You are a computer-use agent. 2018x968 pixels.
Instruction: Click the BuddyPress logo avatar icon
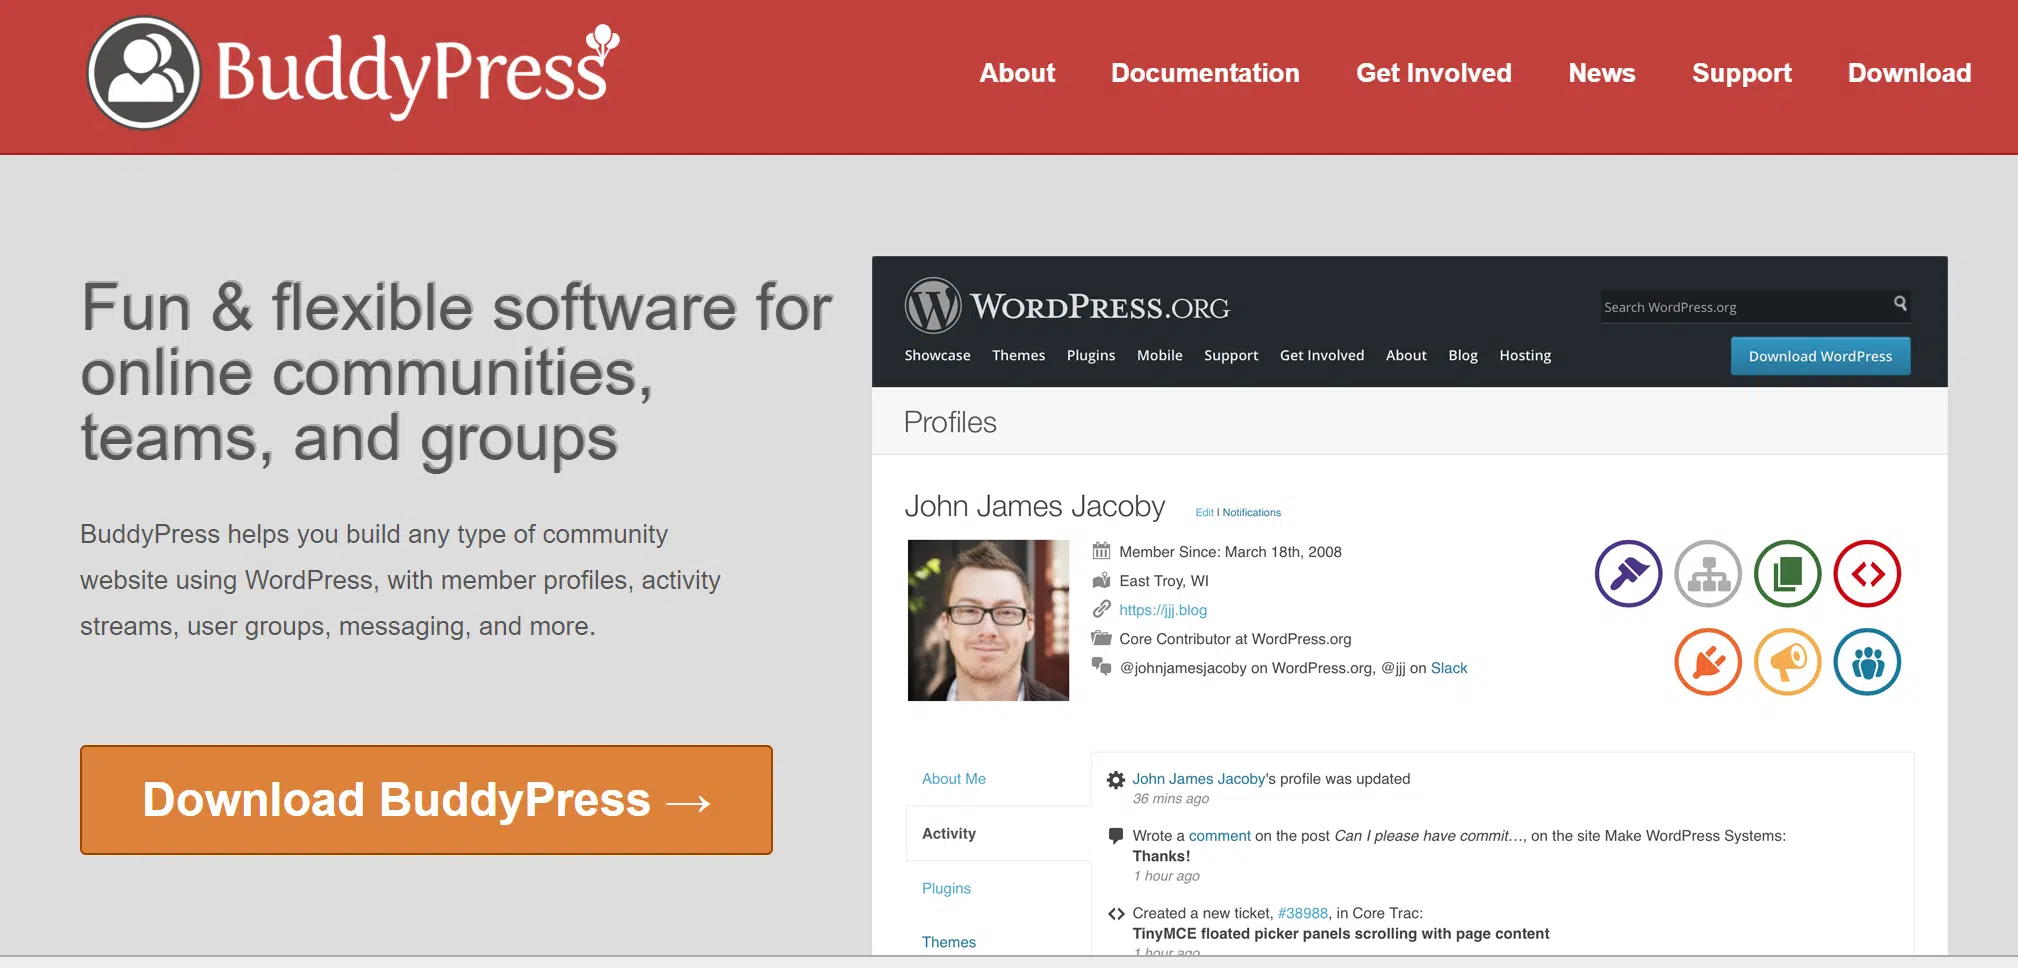coord(144,73)
